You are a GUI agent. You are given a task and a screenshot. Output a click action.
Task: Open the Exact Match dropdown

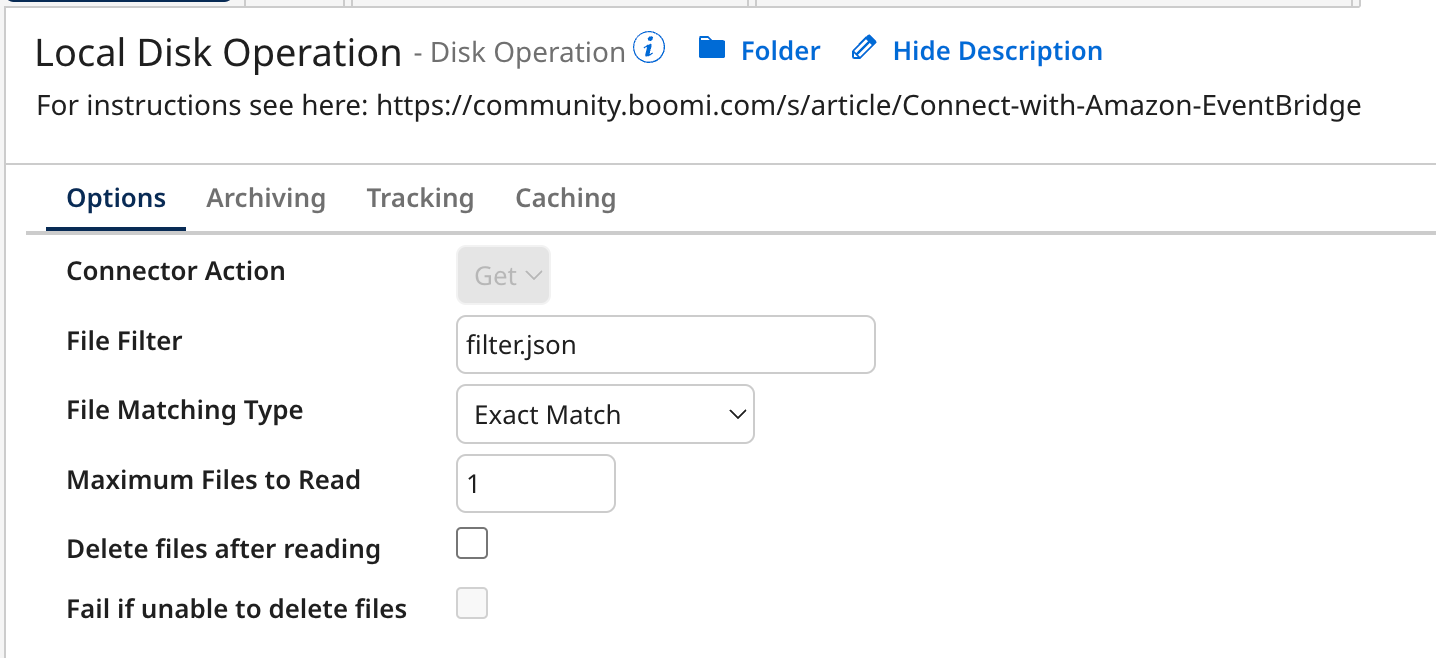pos(604,414)
